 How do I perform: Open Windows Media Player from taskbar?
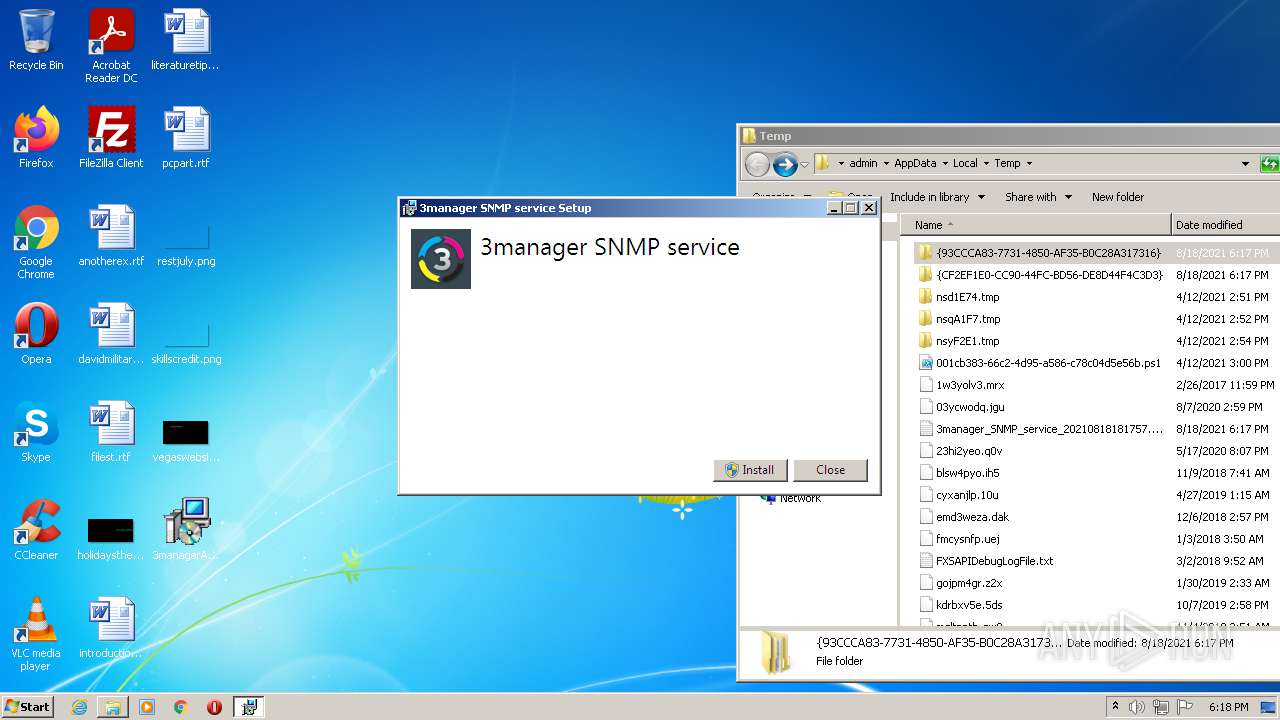pos(147,707)
